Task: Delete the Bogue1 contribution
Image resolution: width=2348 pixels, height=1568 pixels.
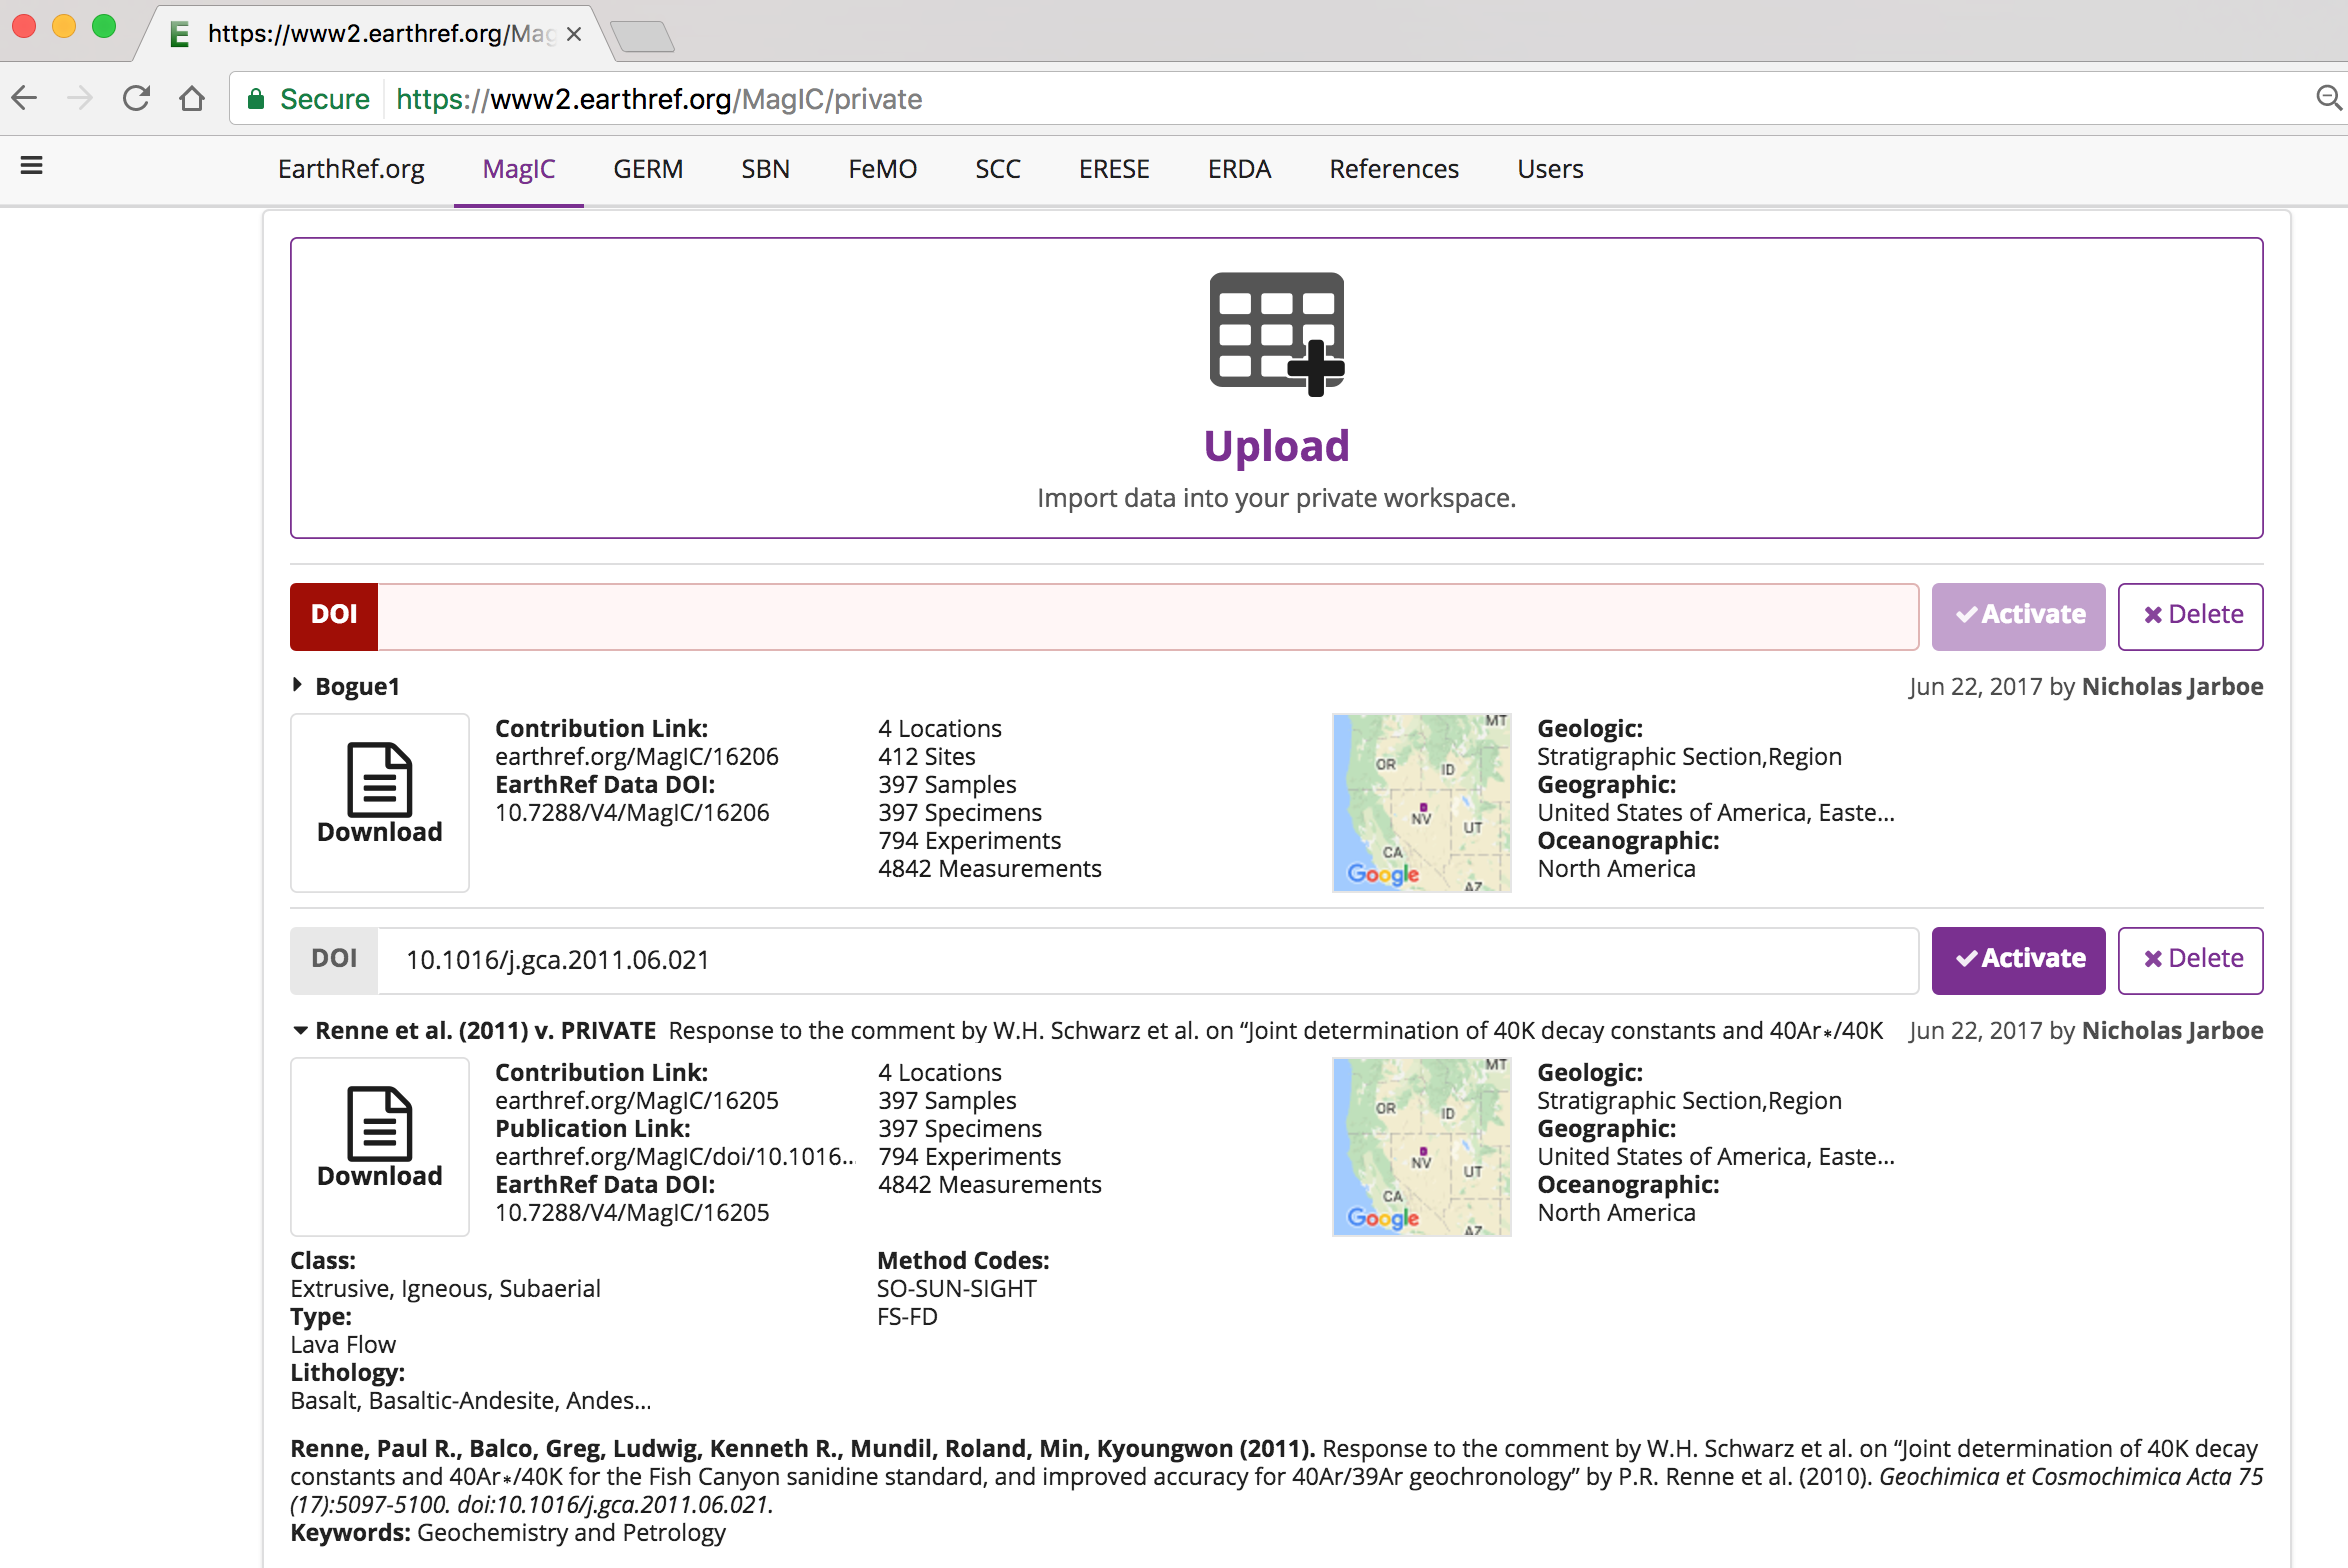Action: pos(2190,616)
